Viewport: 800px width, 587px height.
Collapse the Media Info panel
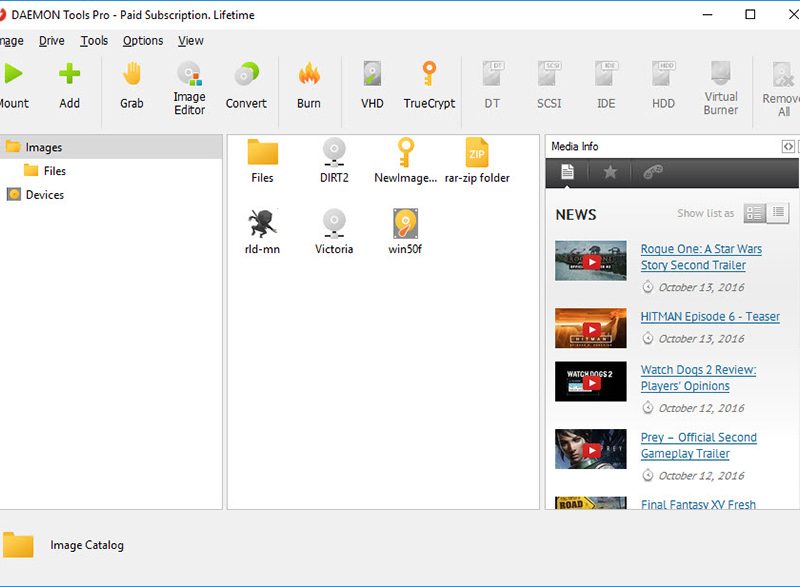788,147
